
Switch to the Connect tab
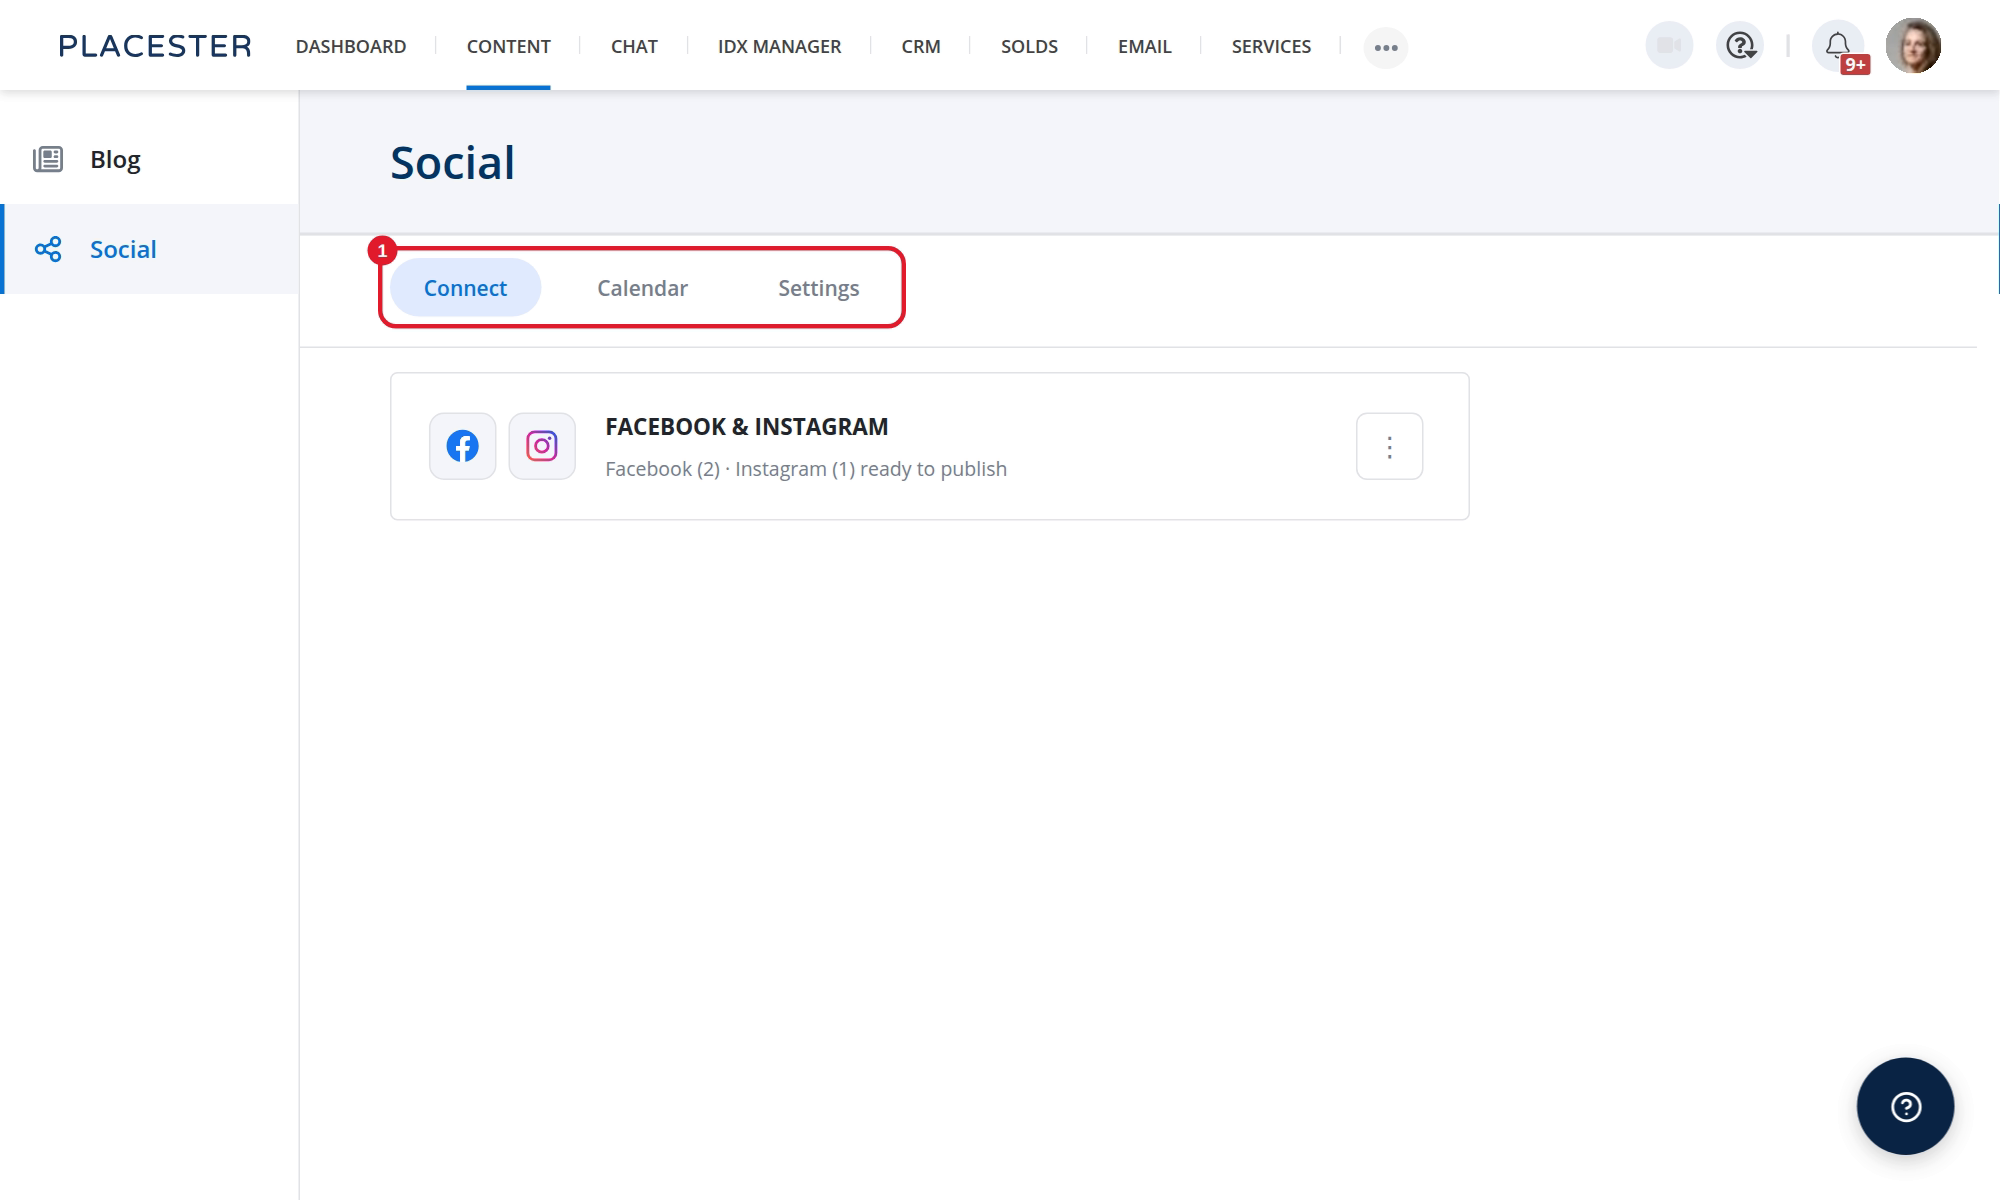click(465, 288)
